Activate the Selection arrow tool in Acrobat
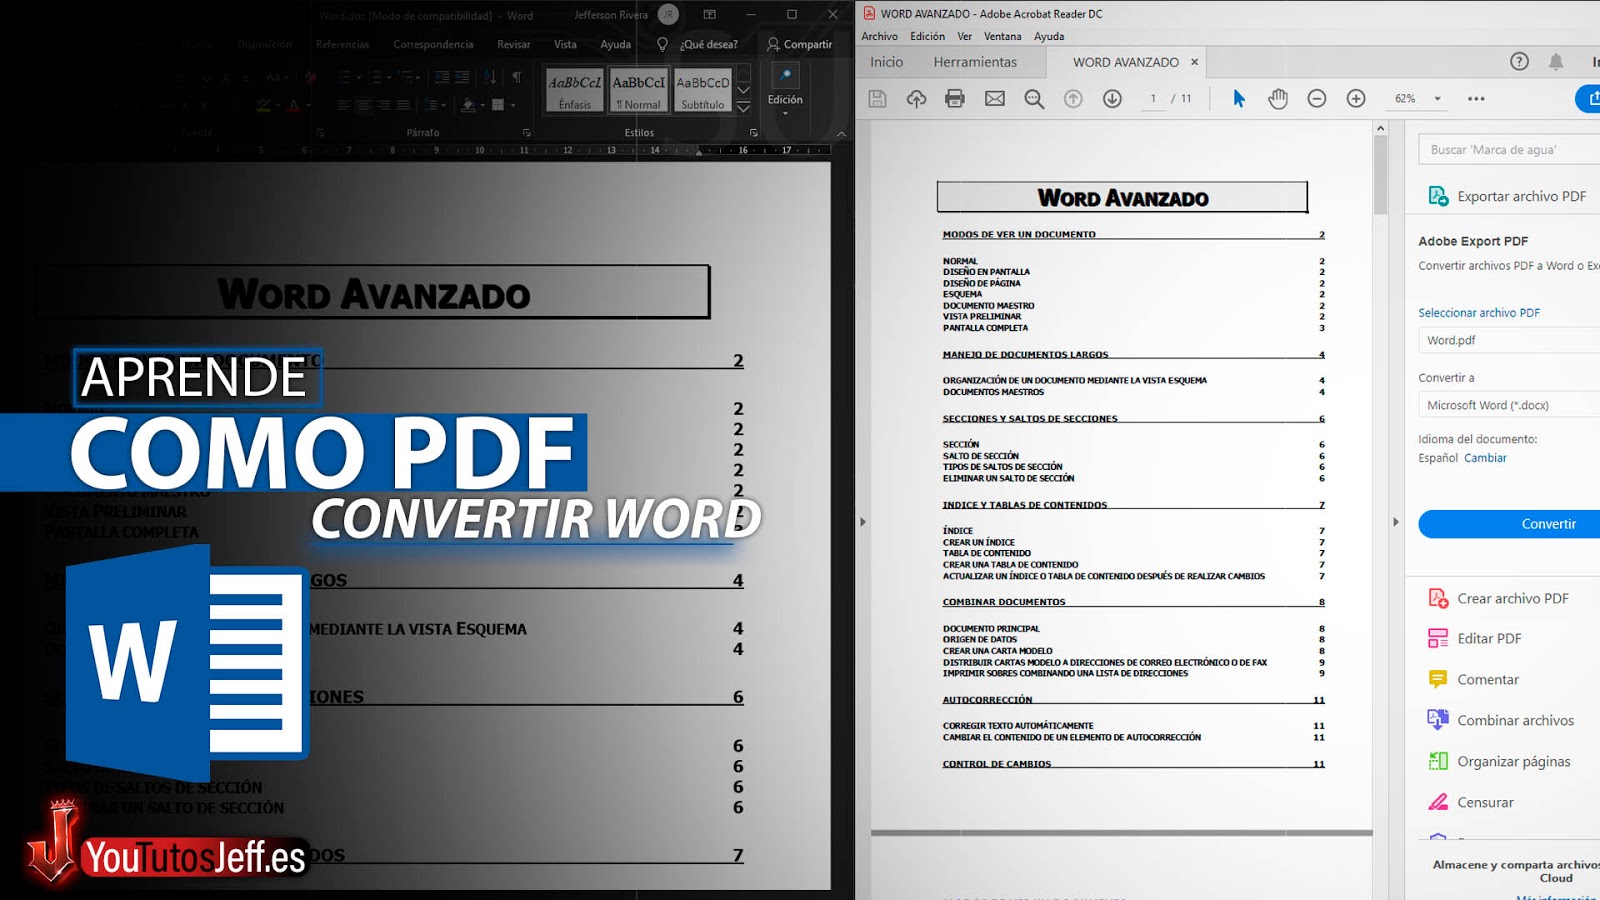Viewport: 1600px width, 900px height. tap(1239, 98)
